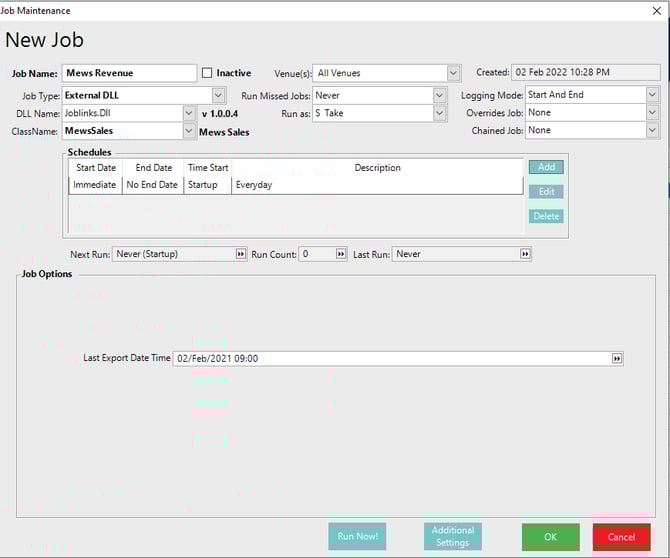
Task: Expand the Logging Mode dropdown
Action: coord(652,95)
